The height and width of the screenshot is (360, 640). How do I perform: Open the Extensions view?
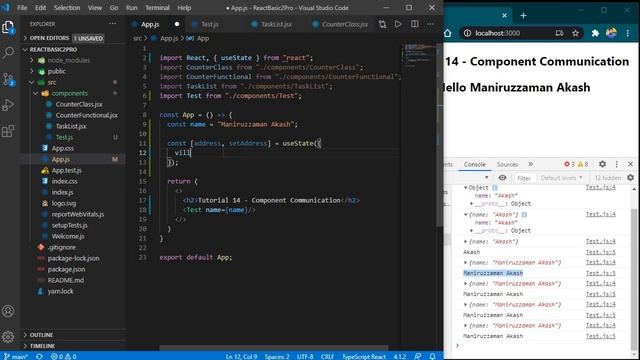coord(8,131)
